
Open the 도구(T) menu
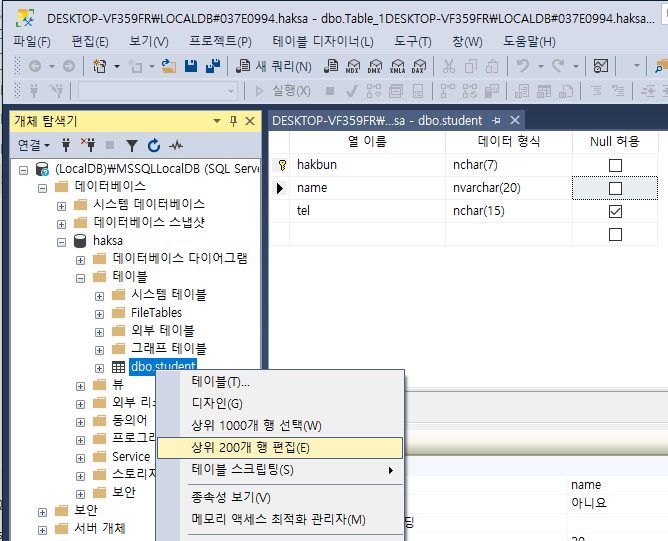click(412, 41)
